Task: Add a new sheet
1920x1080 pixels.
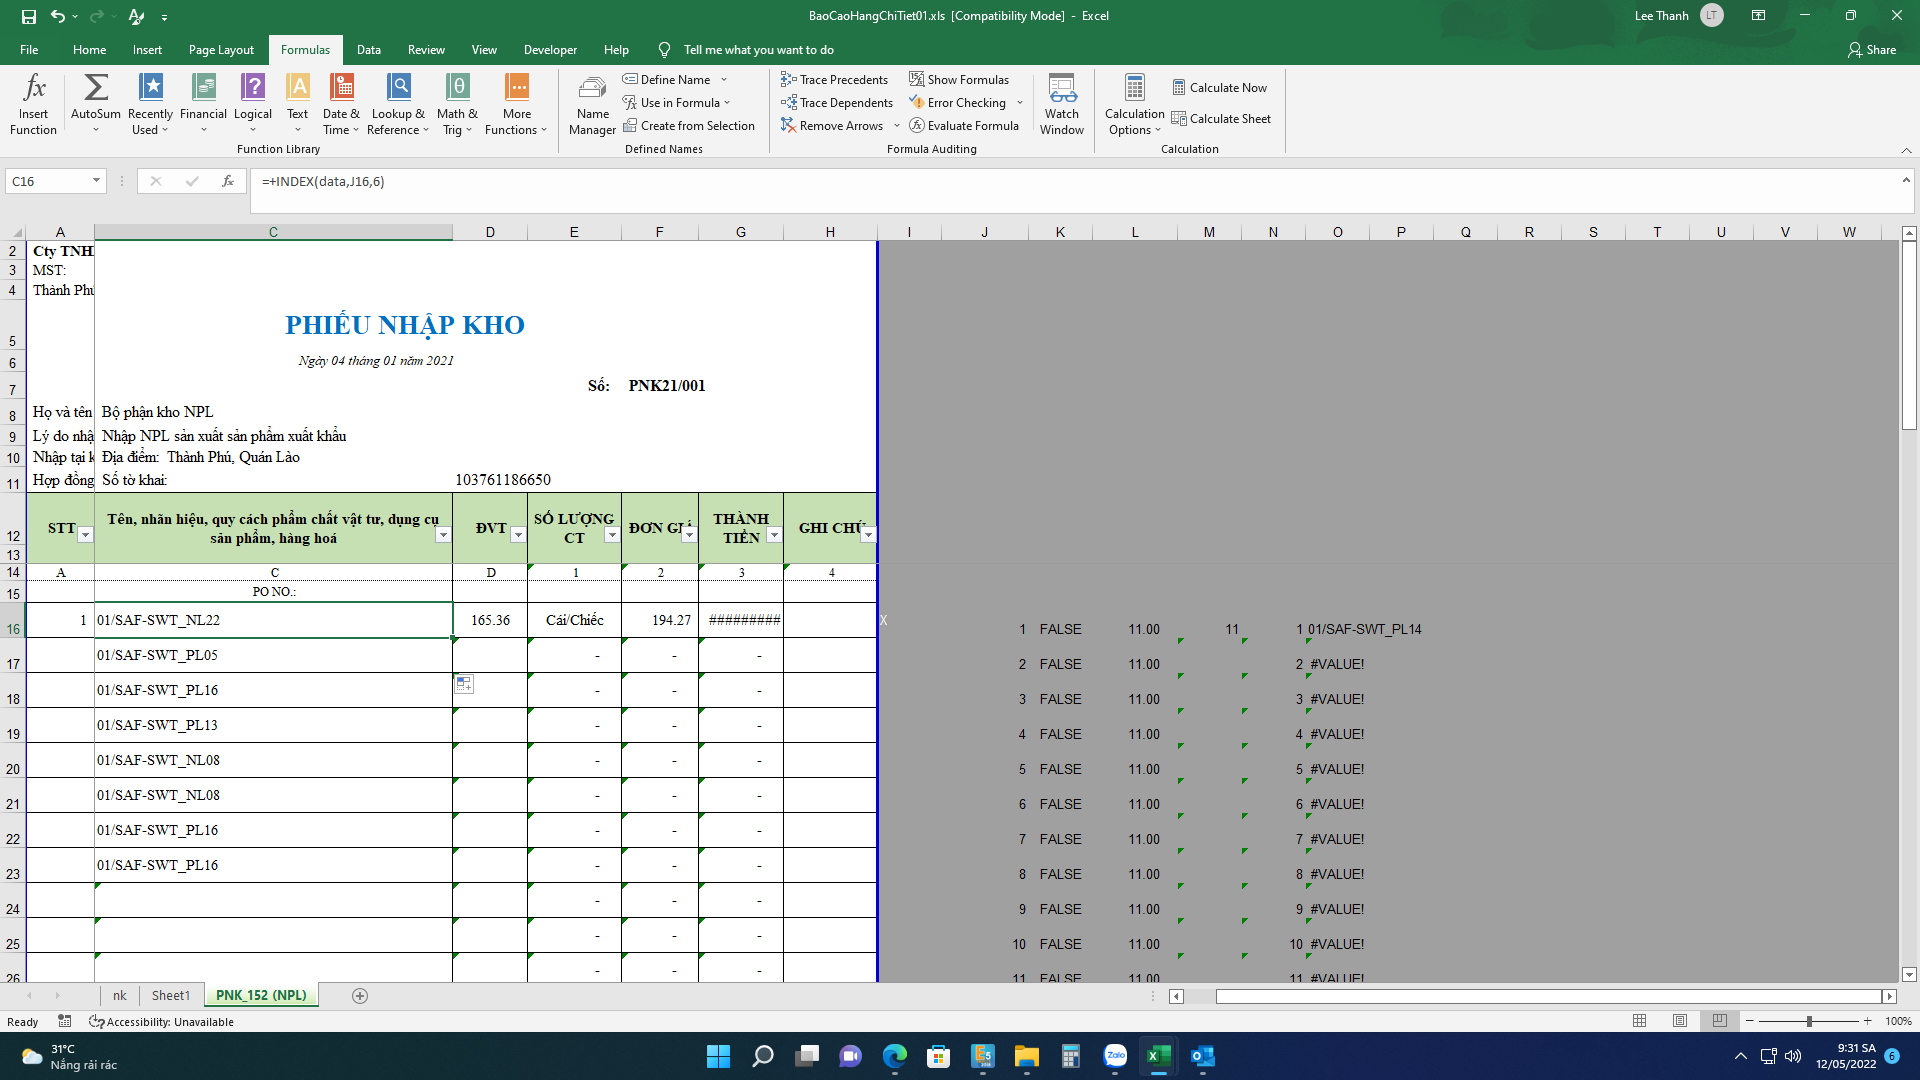Action: [360, 995]
